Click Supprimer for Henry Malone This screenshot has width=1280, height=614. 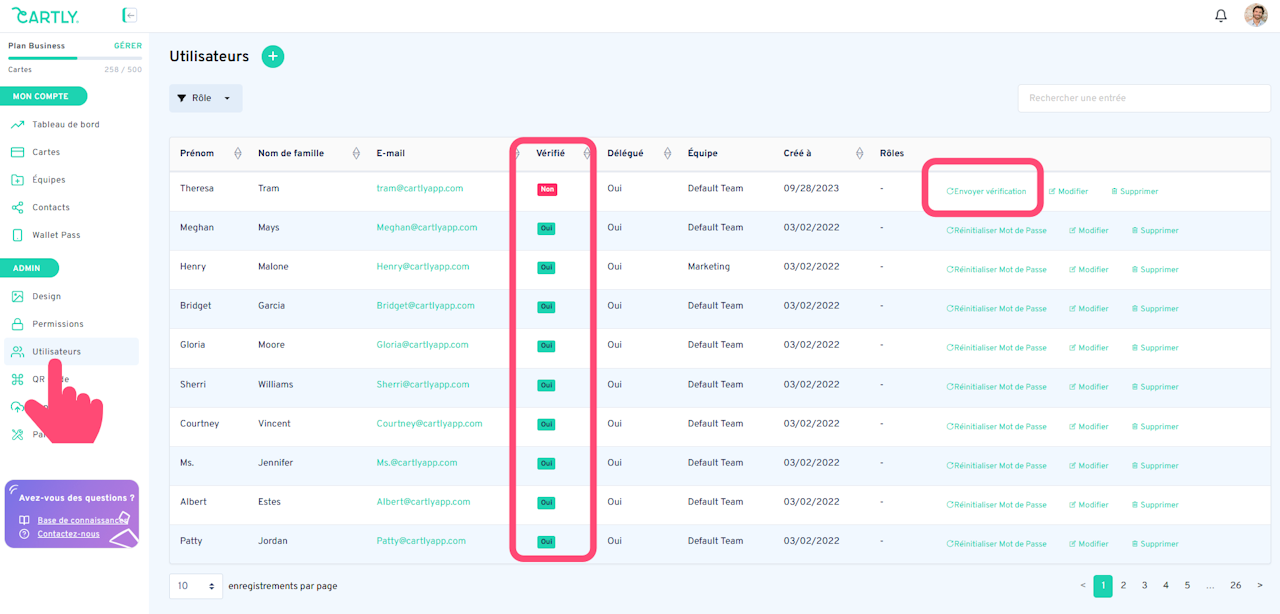point(1155,270)
